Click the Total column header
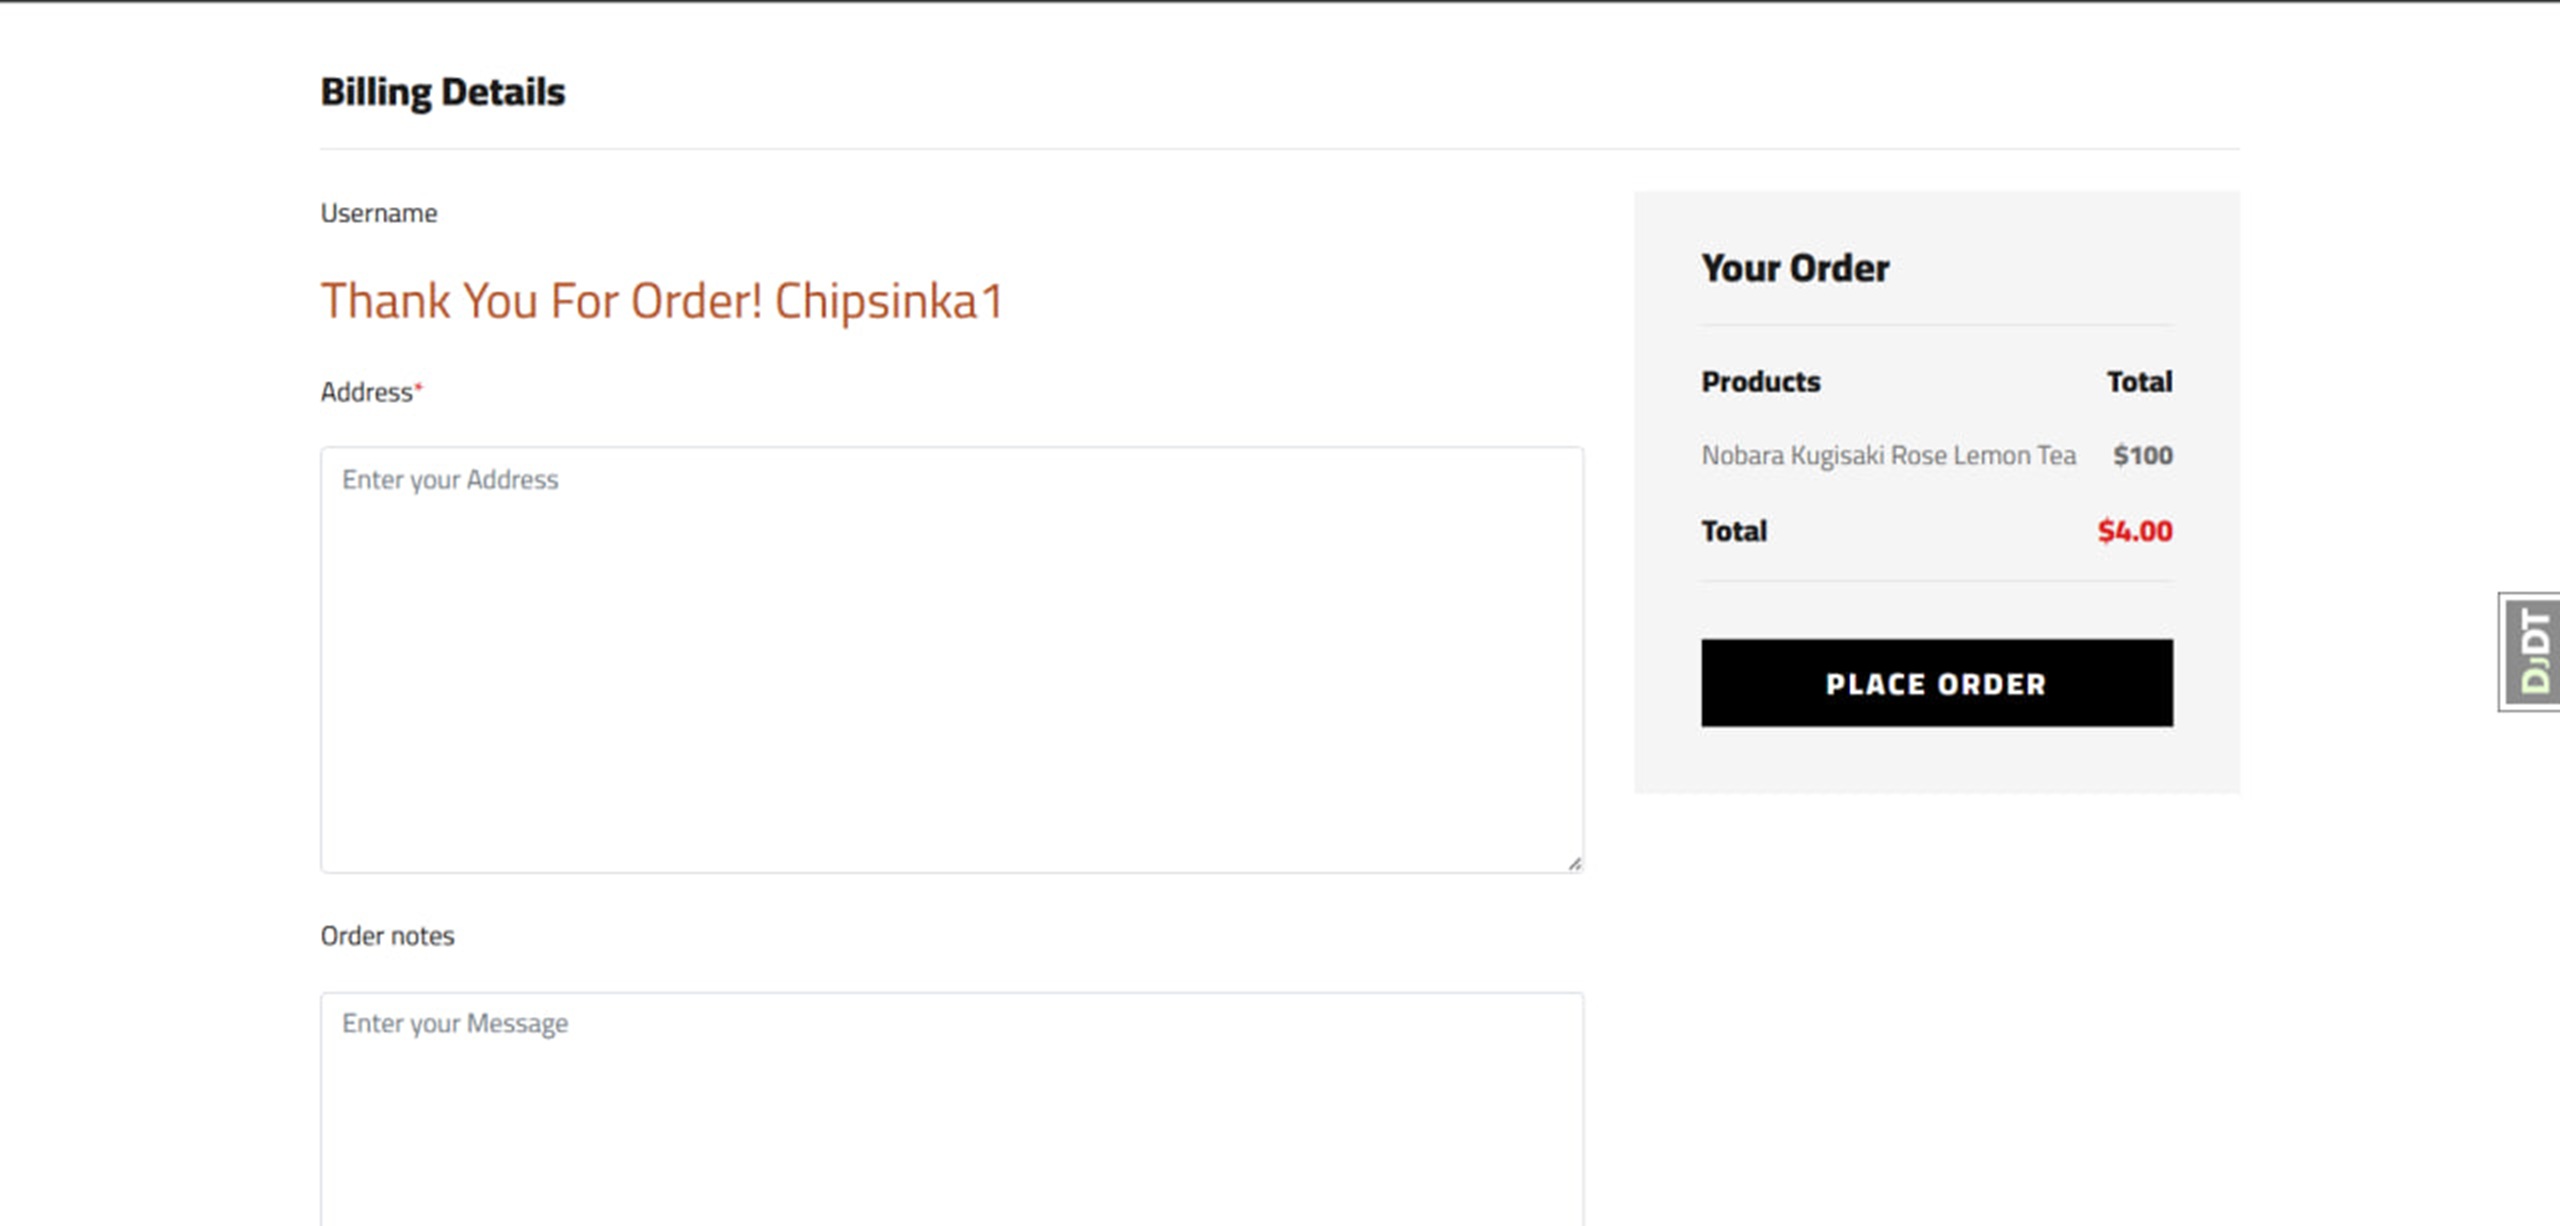The image size is (2560, 1226). (x=2139, y=382)
